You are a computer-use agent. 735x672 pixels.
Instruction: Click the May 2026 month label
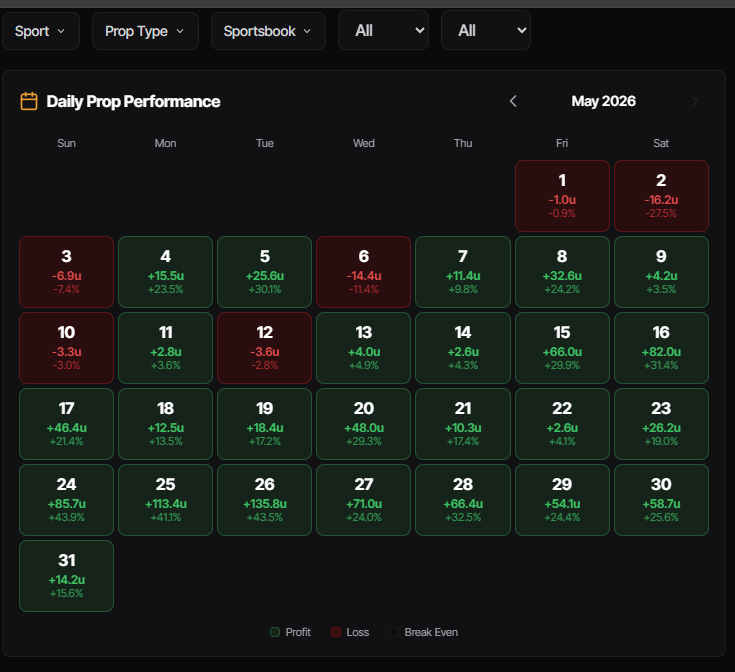(604, 101)
